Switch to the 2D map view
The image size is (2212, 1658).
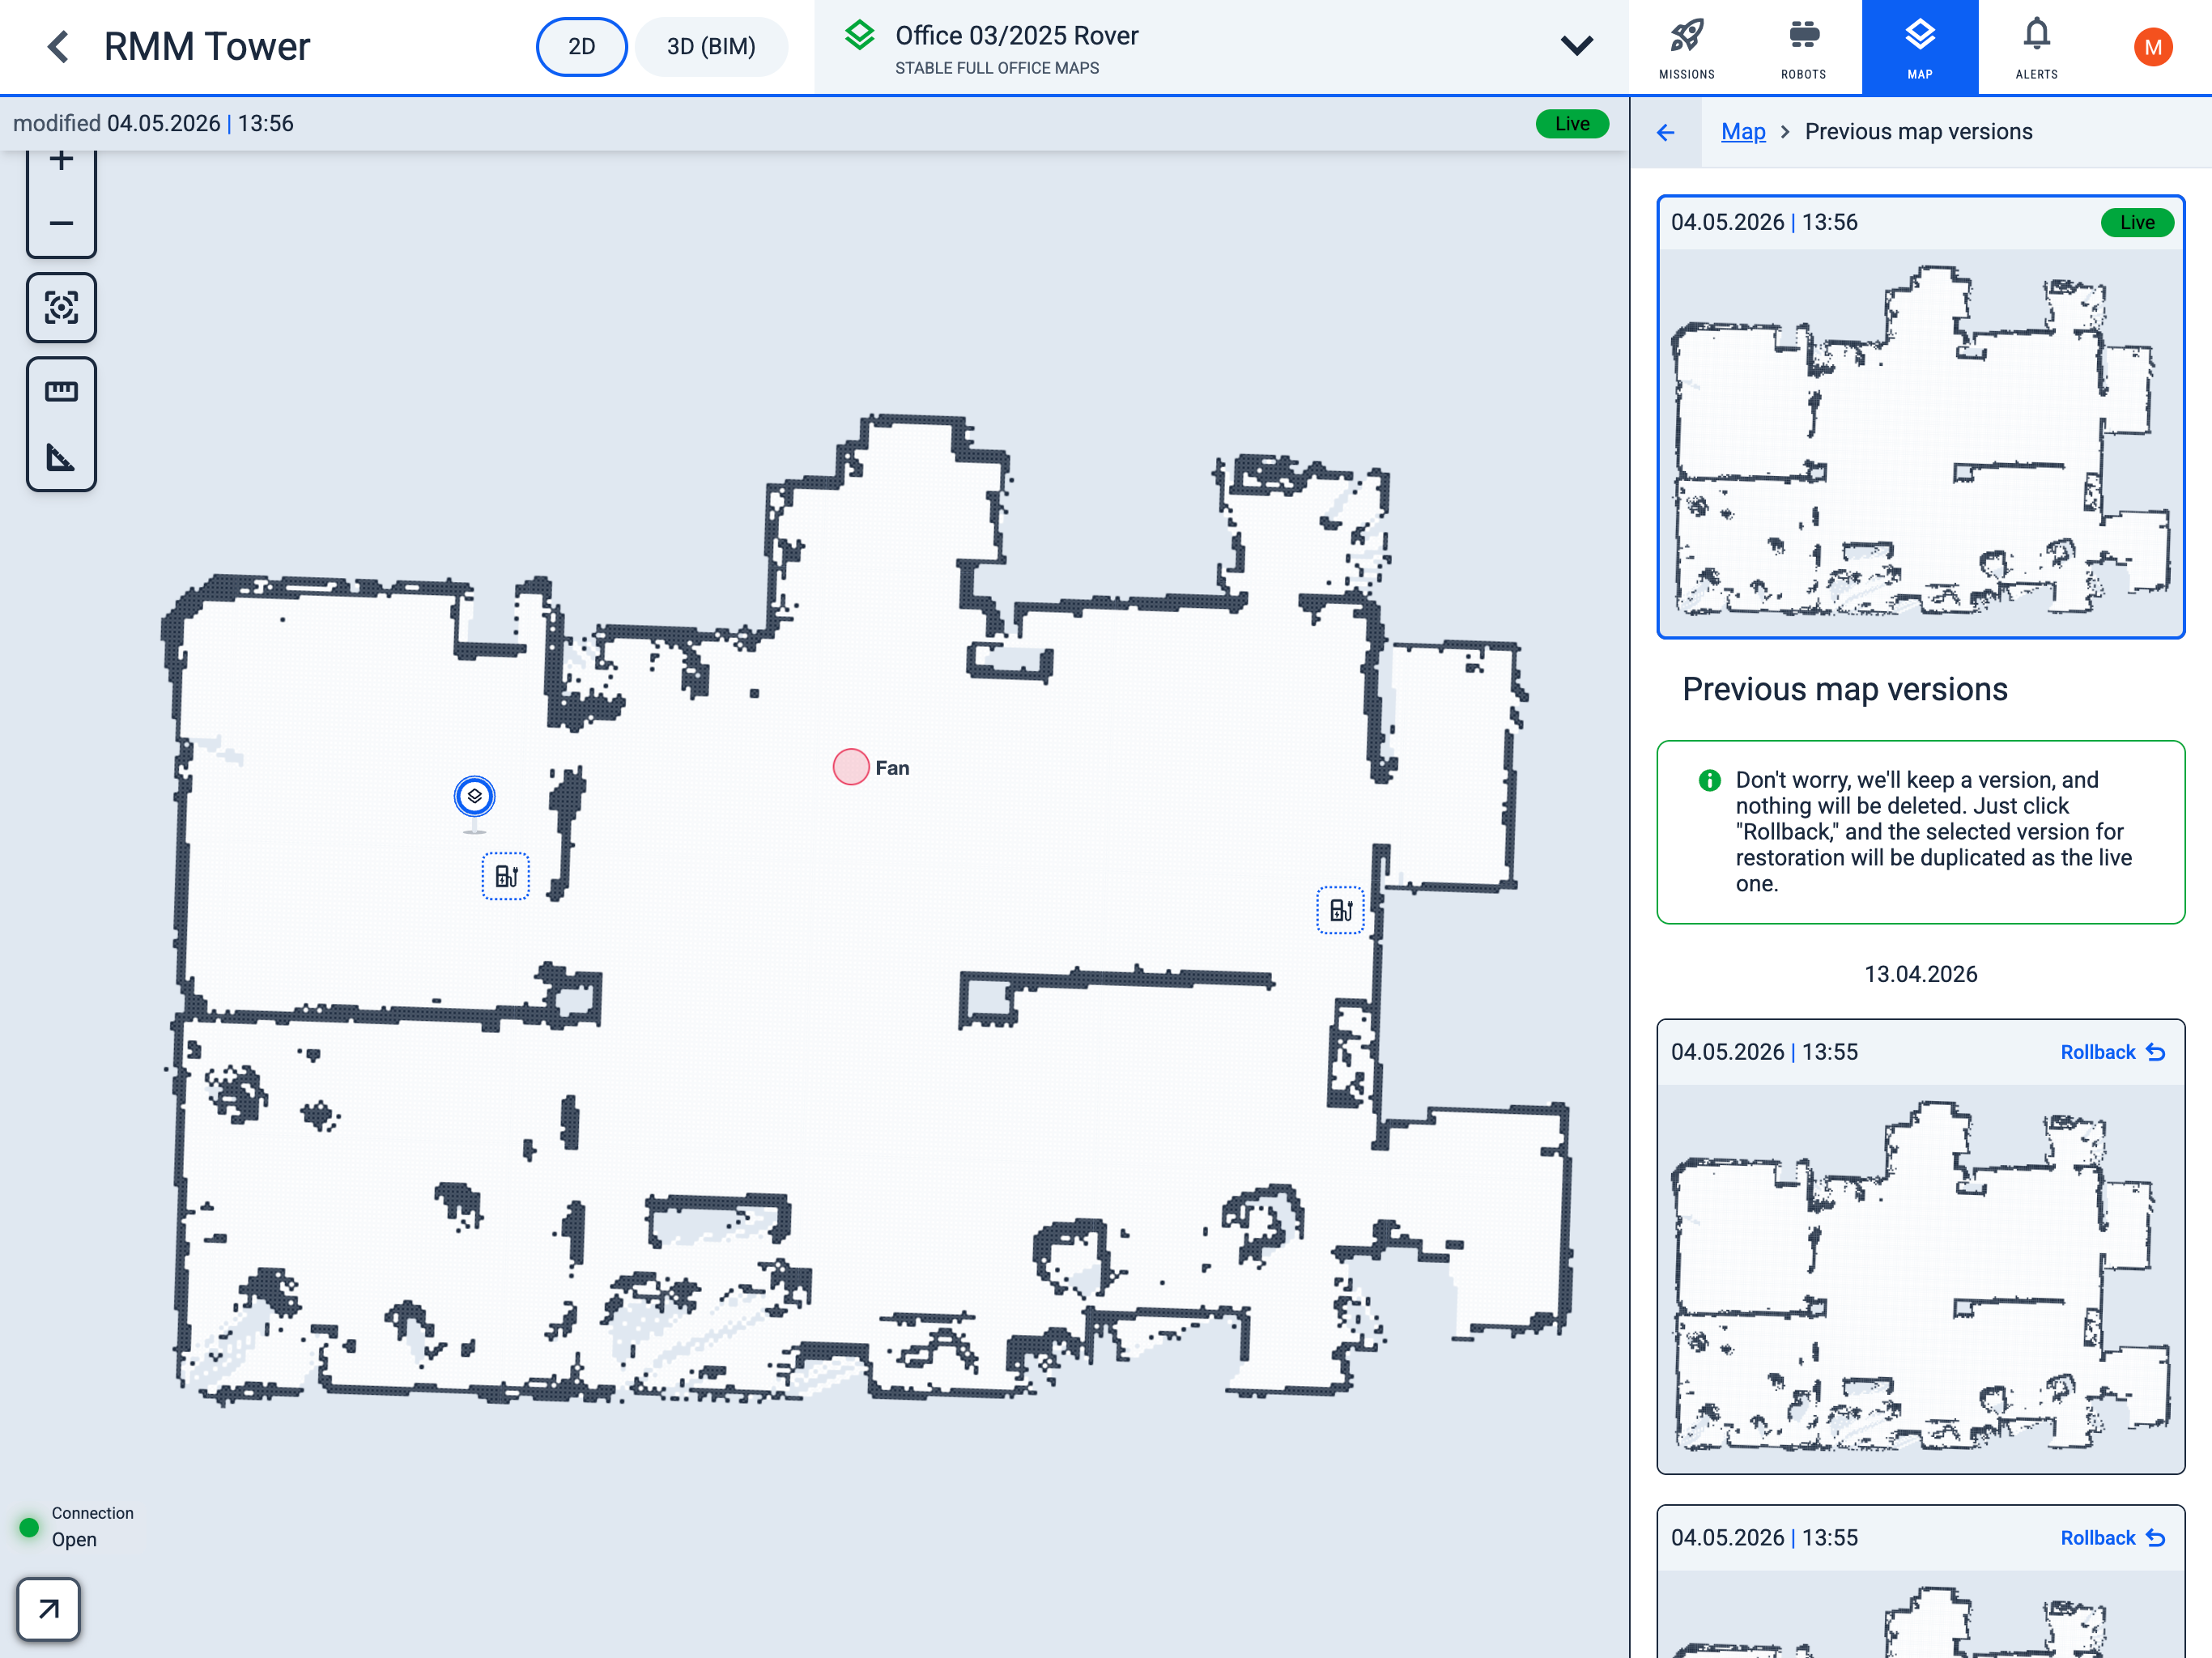(x=581, y=47)
